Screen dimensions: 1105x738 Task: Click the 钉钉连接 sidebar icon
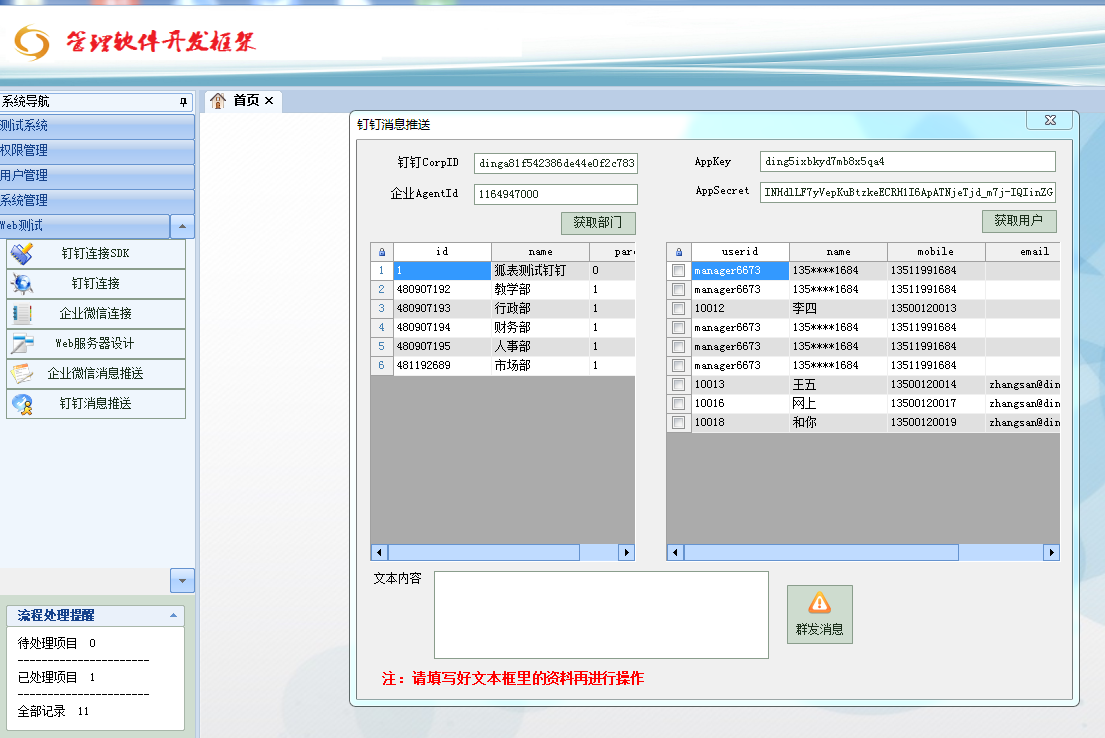pos(22,284)
